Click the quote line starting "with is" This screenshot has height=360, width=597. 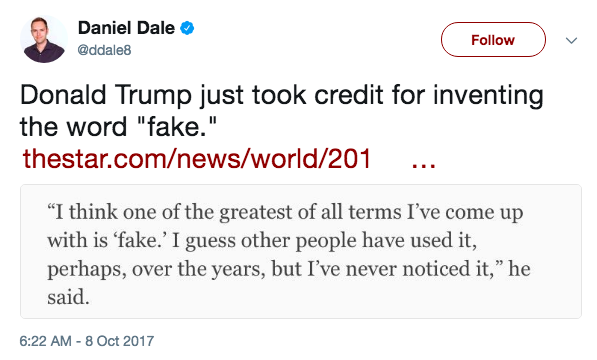262,241
